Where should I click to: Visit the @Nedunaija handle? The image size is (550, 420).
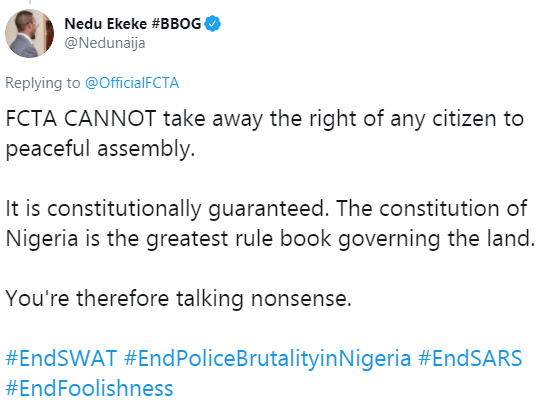click(105, 43)
